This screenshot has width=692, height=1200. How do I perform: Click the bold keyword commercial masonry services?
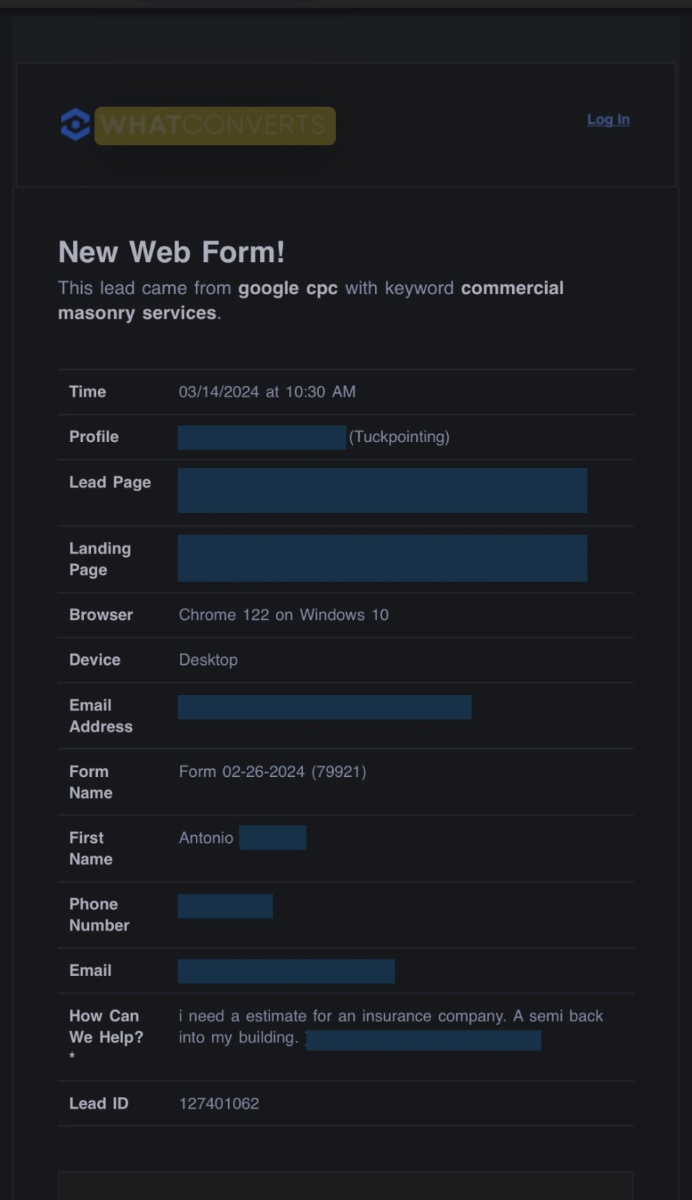coord(311,300)
